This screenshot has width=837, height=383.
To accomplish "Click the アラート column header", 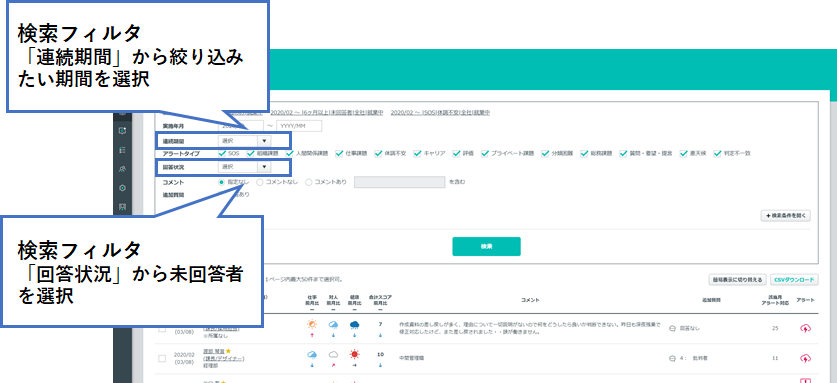I will click(806, 301).
